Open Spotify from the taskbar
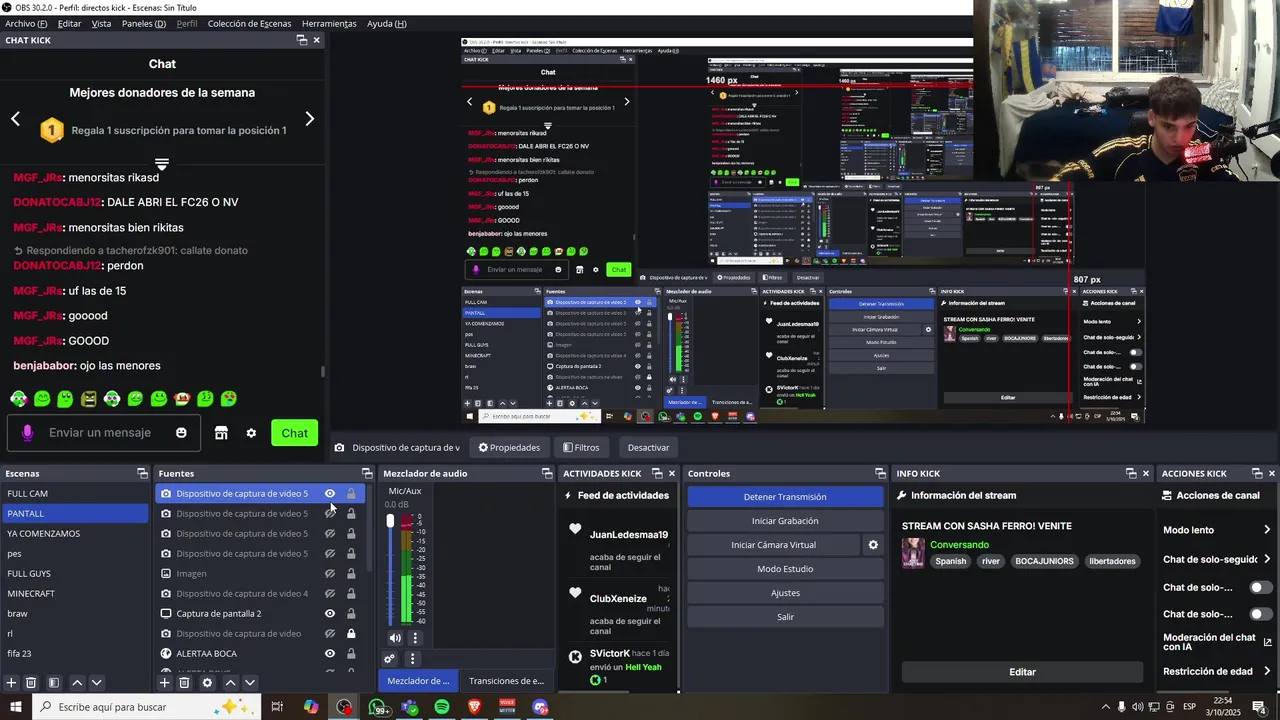The width and height of the screenshot is (1280, 720). click(x=442, y=707)
